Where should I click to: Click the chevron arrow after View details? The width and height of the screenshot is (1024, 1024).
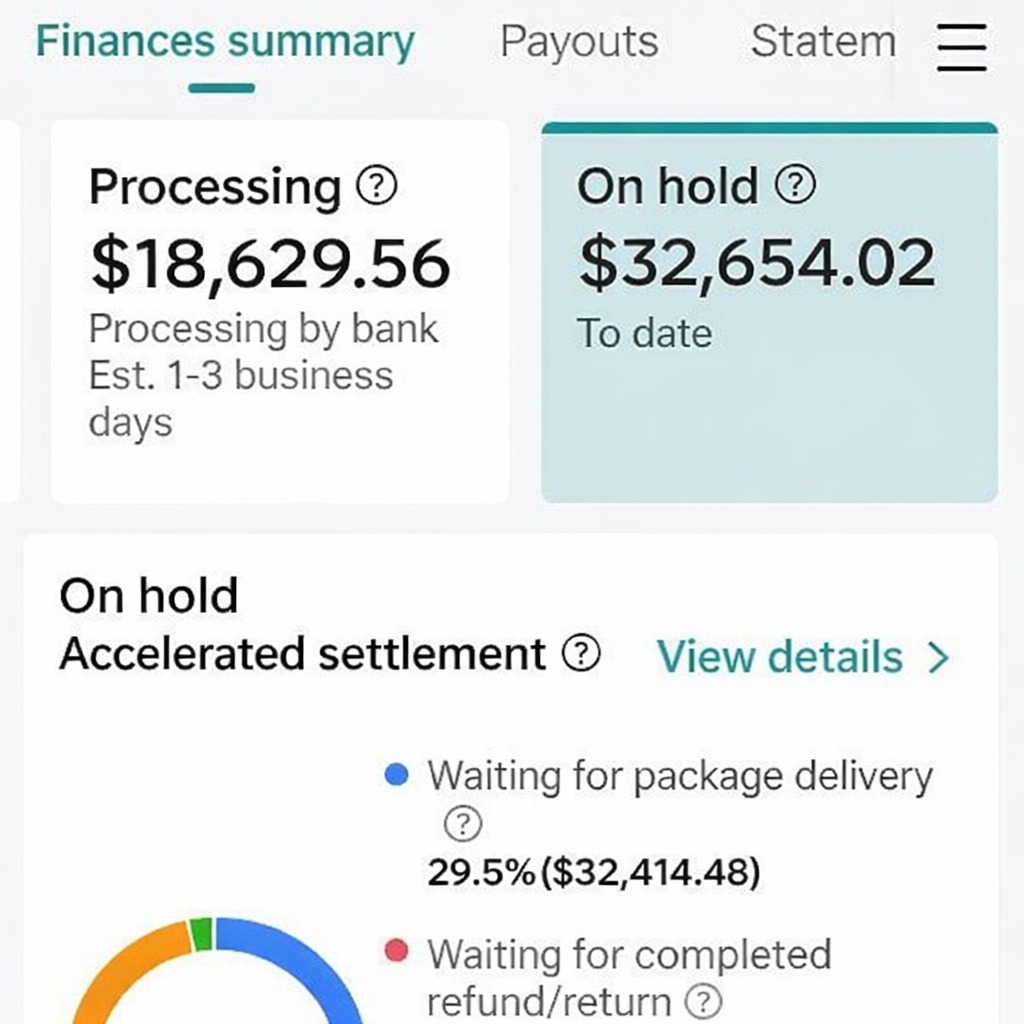pyautogui.click(x=938, y=657)
